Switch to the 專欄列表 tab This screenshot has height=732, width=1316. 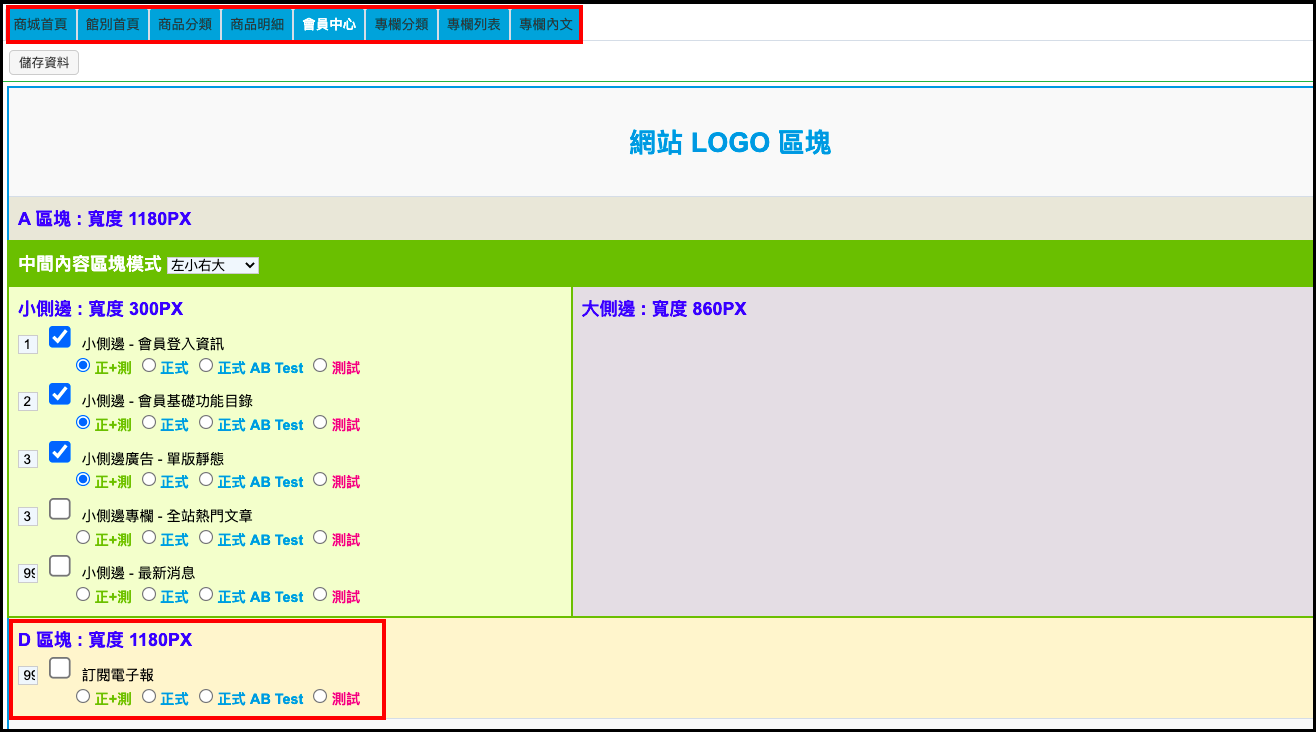474,24
